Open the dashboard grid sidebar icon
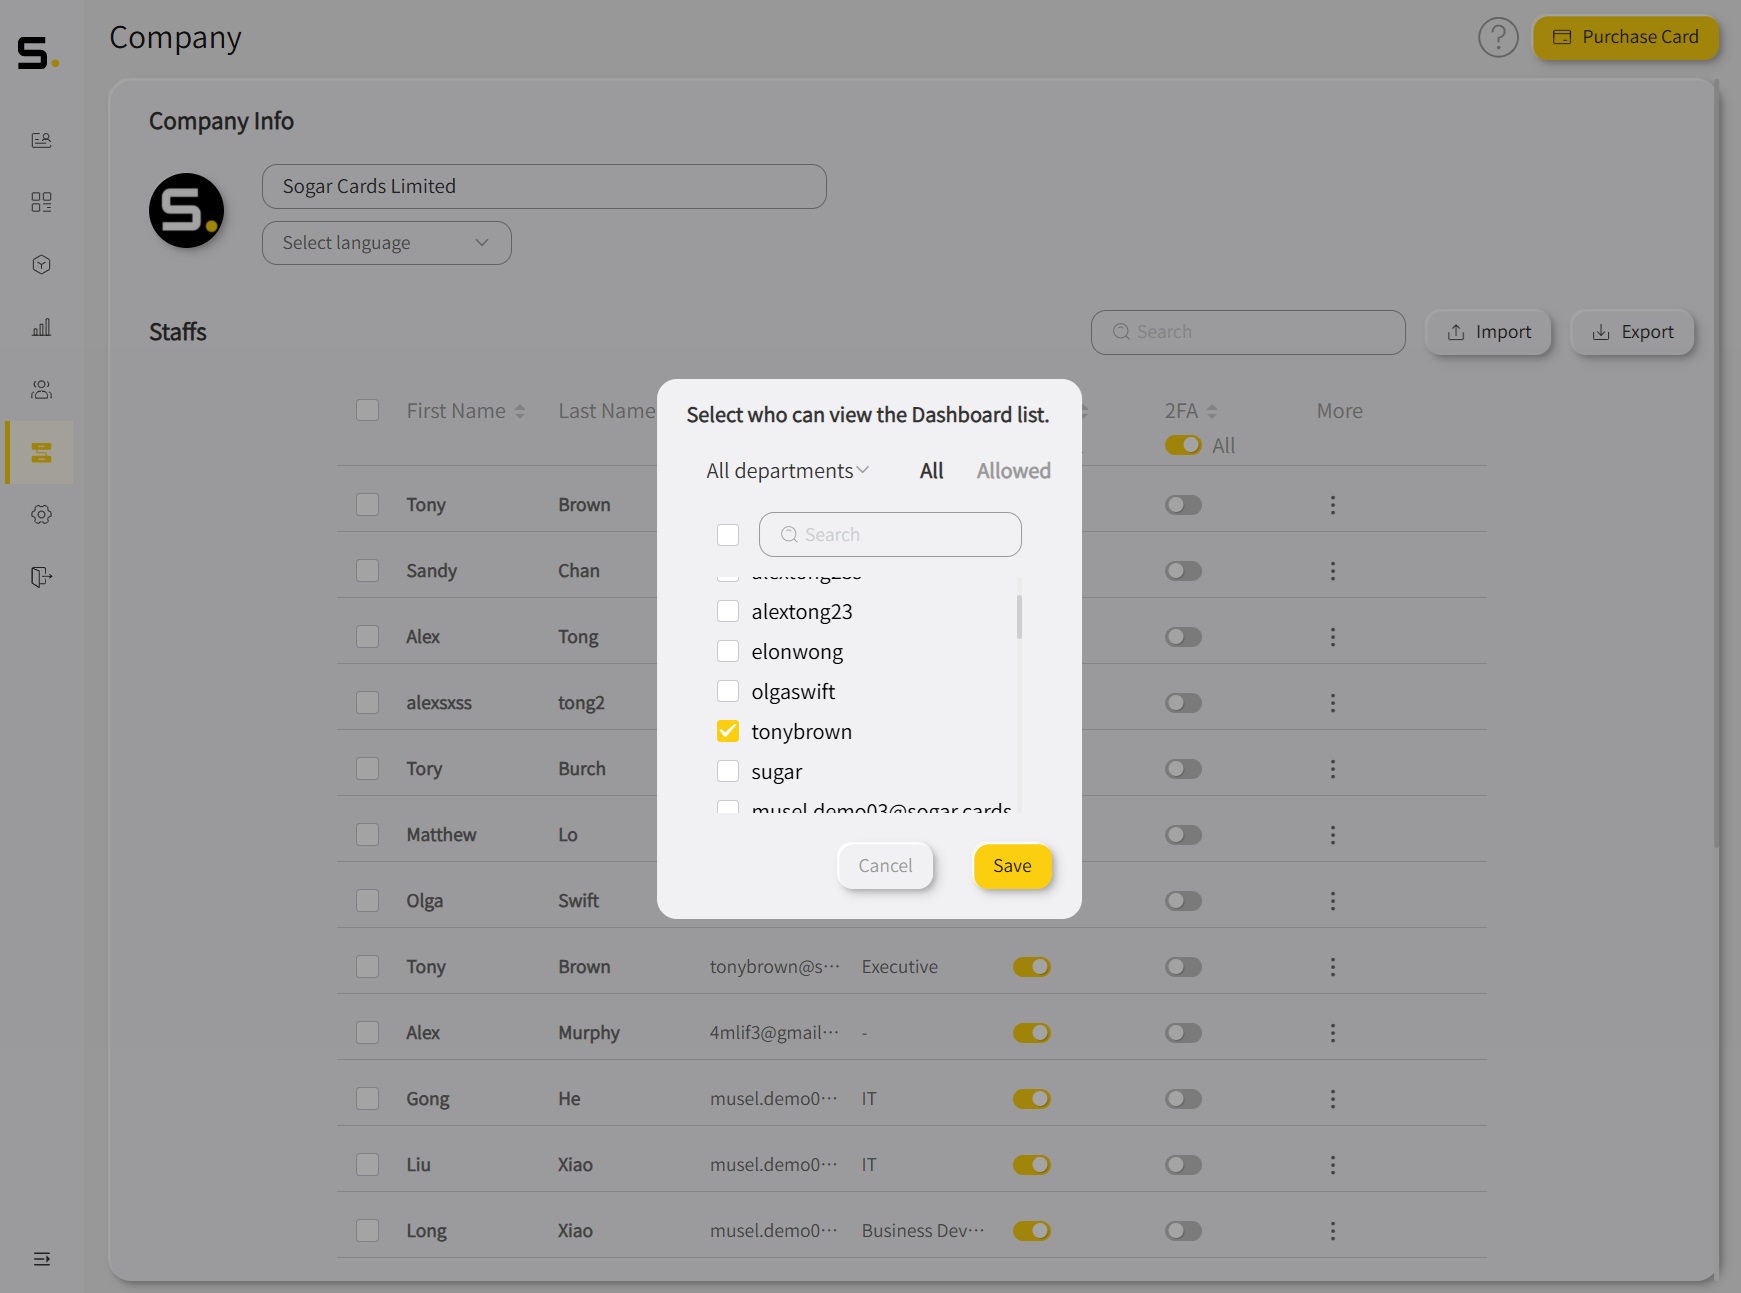Viewport: 1741px width, 1293px height. pos(41,202)
